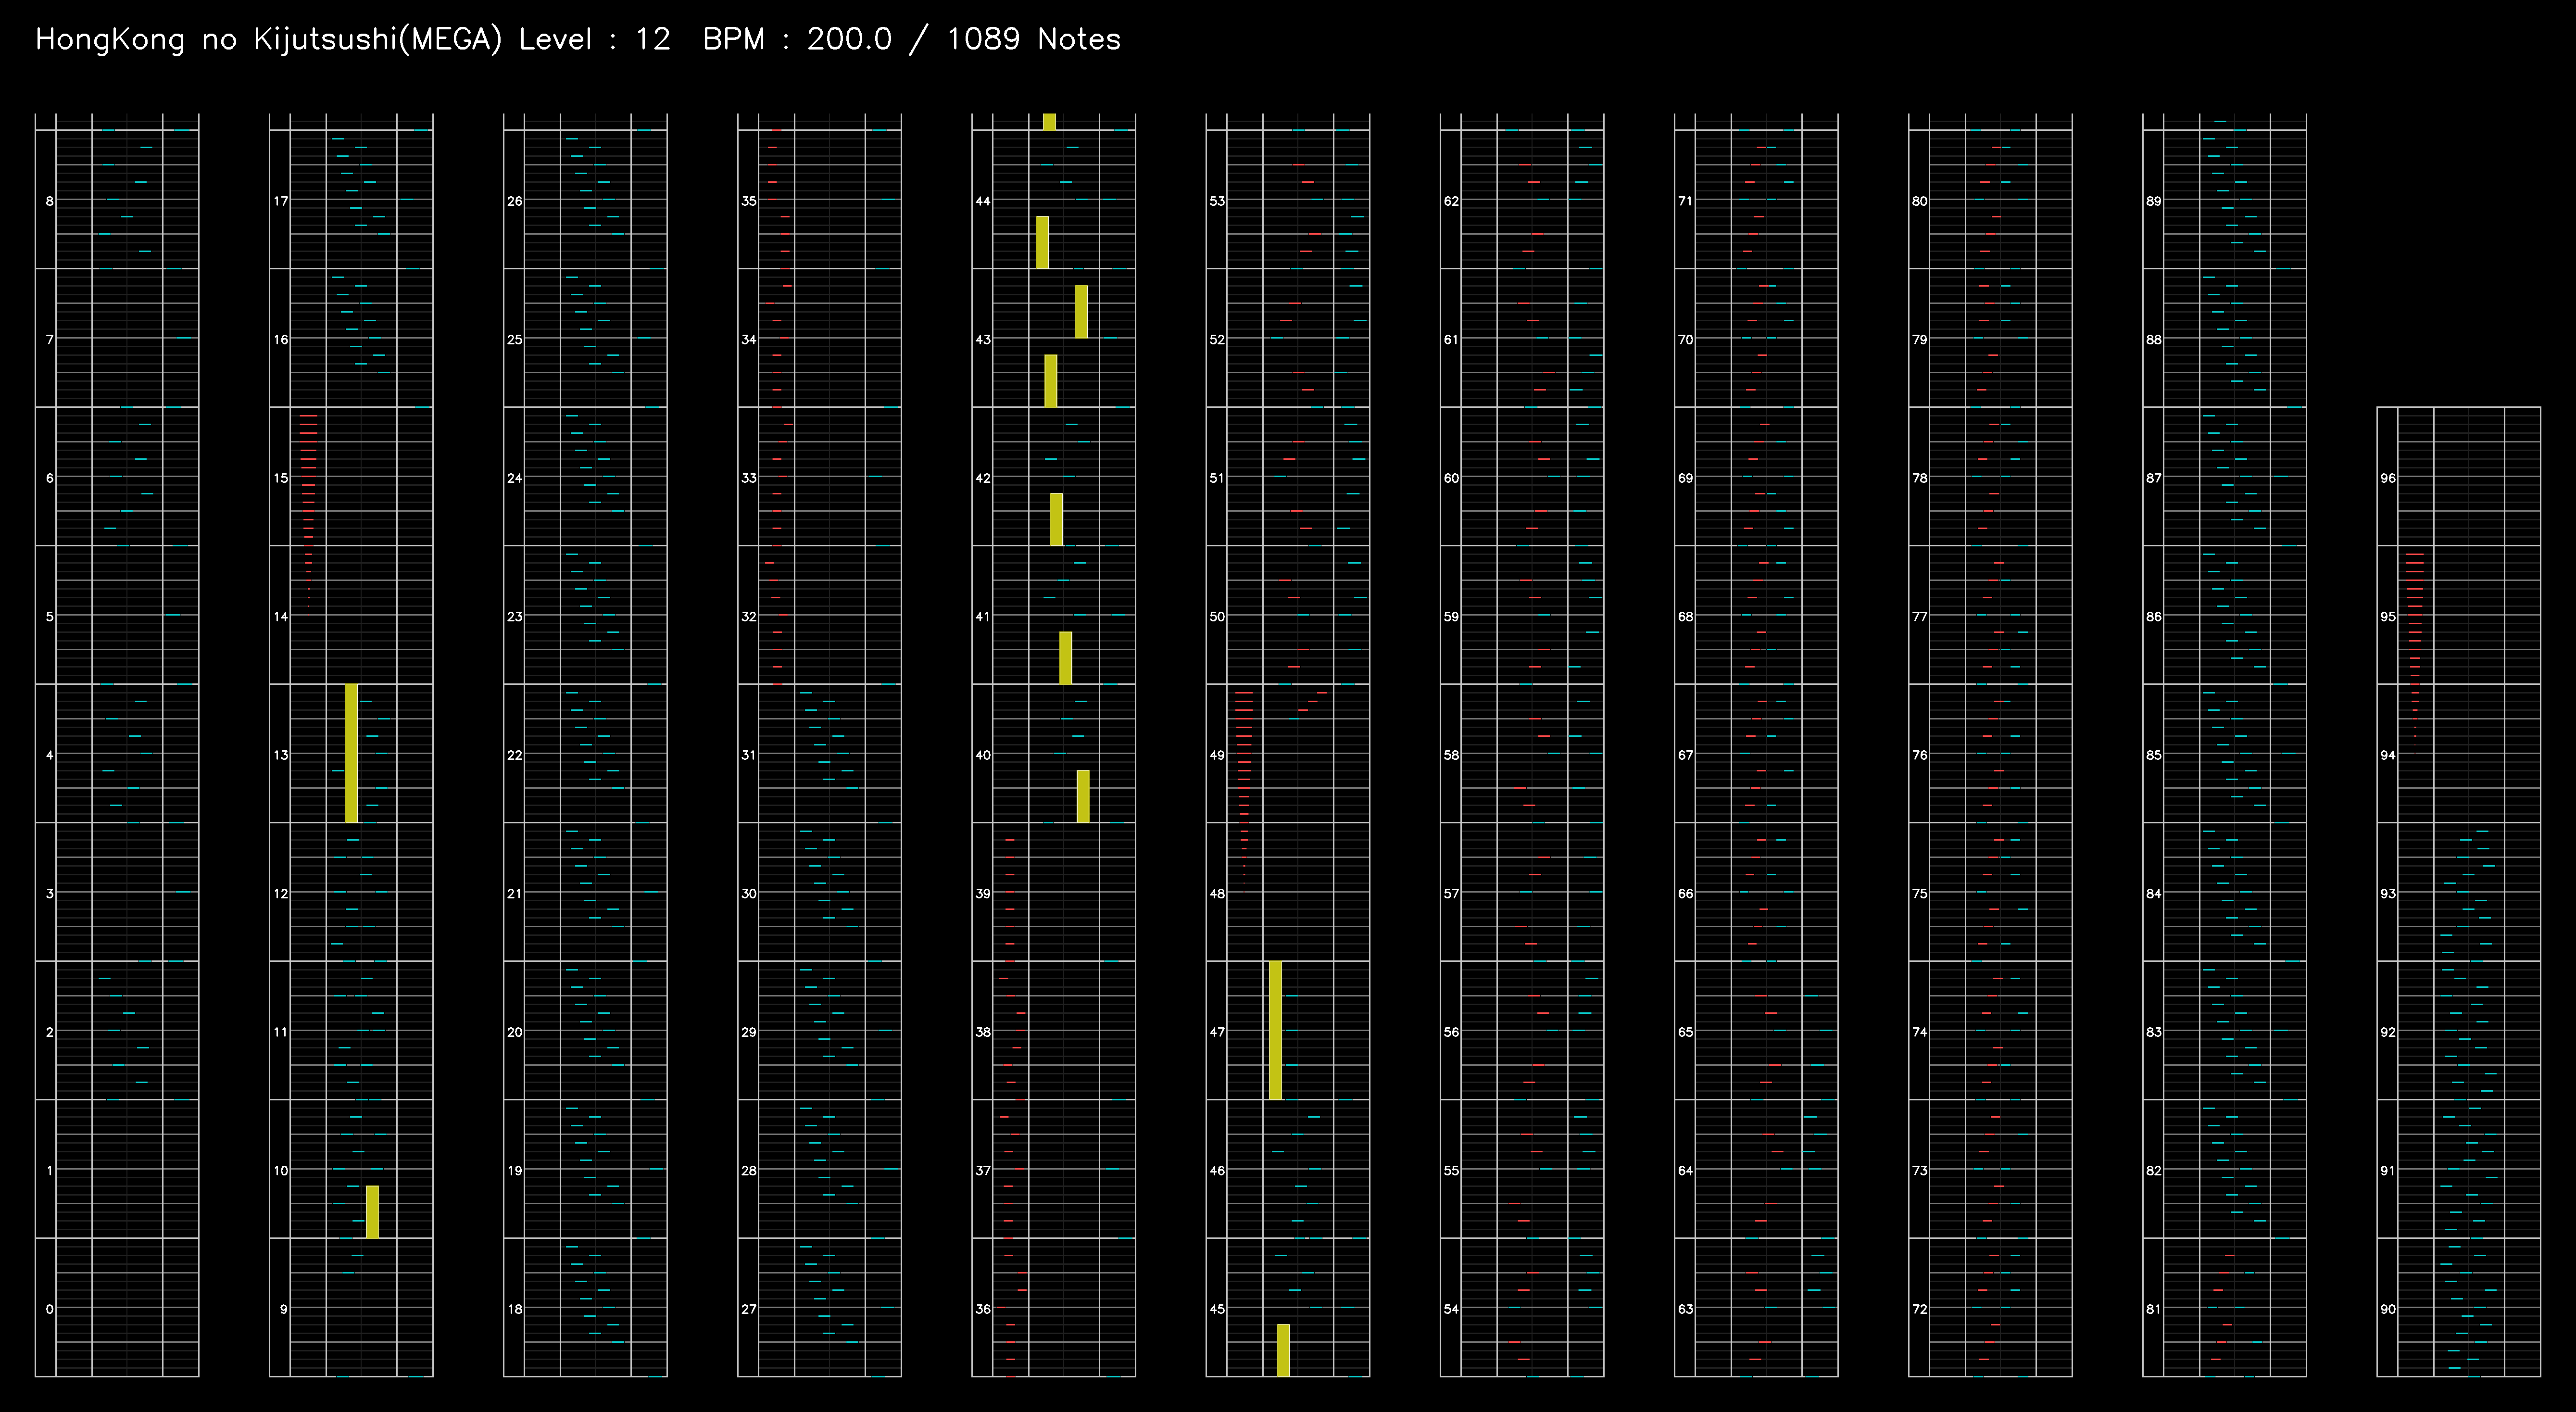Click measure number 35 label
This screenshot has width=2576, height=1412.
[x=748, y=201]
